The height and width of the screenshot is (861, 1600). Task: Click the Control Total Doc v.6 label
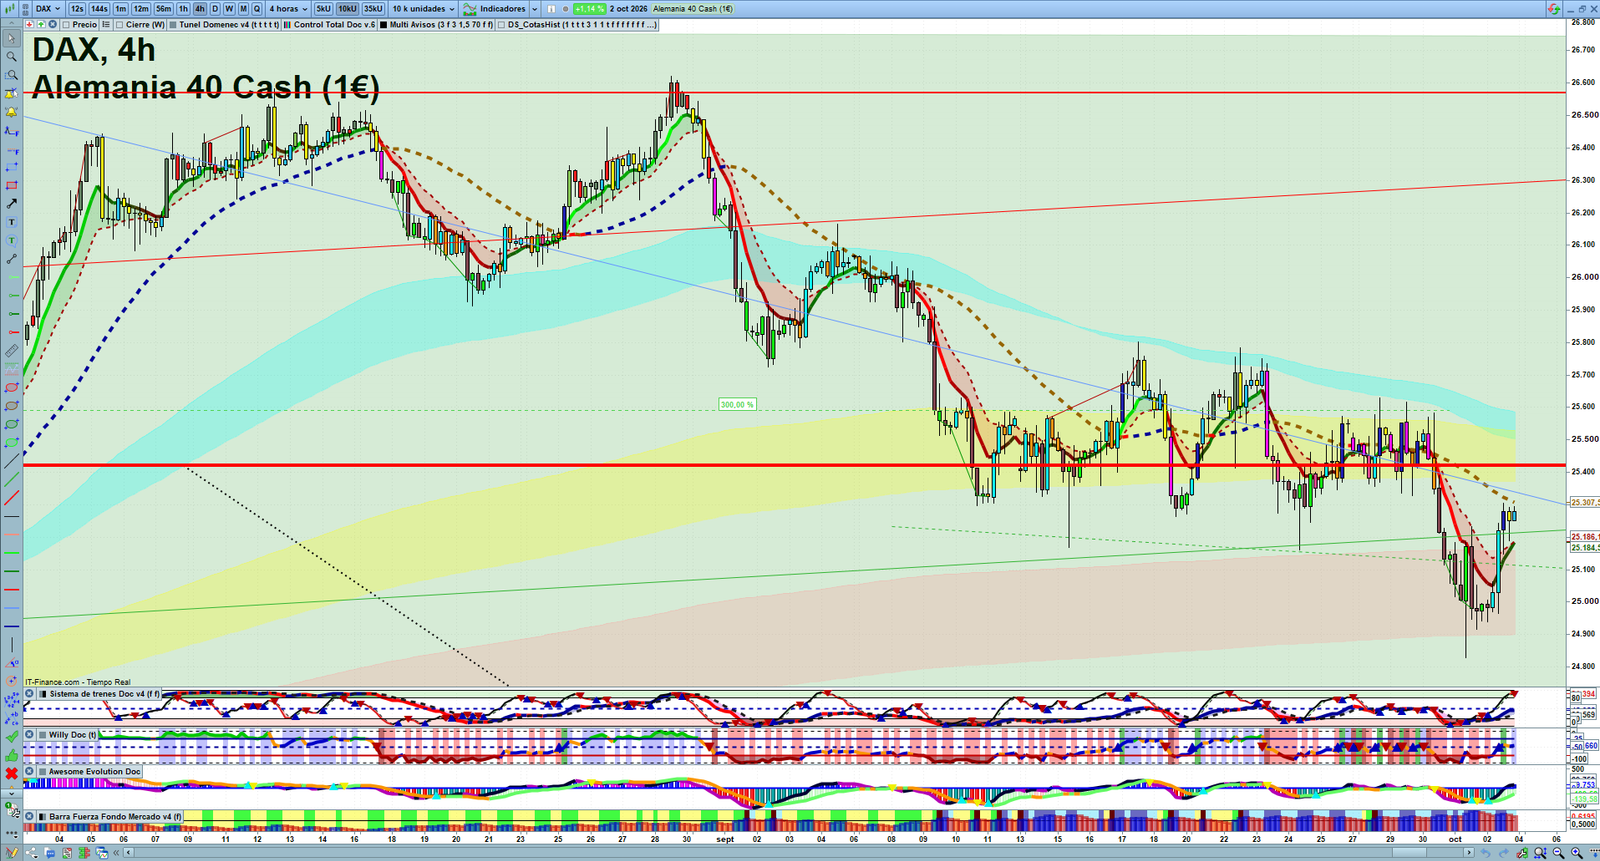pos(334,24)
